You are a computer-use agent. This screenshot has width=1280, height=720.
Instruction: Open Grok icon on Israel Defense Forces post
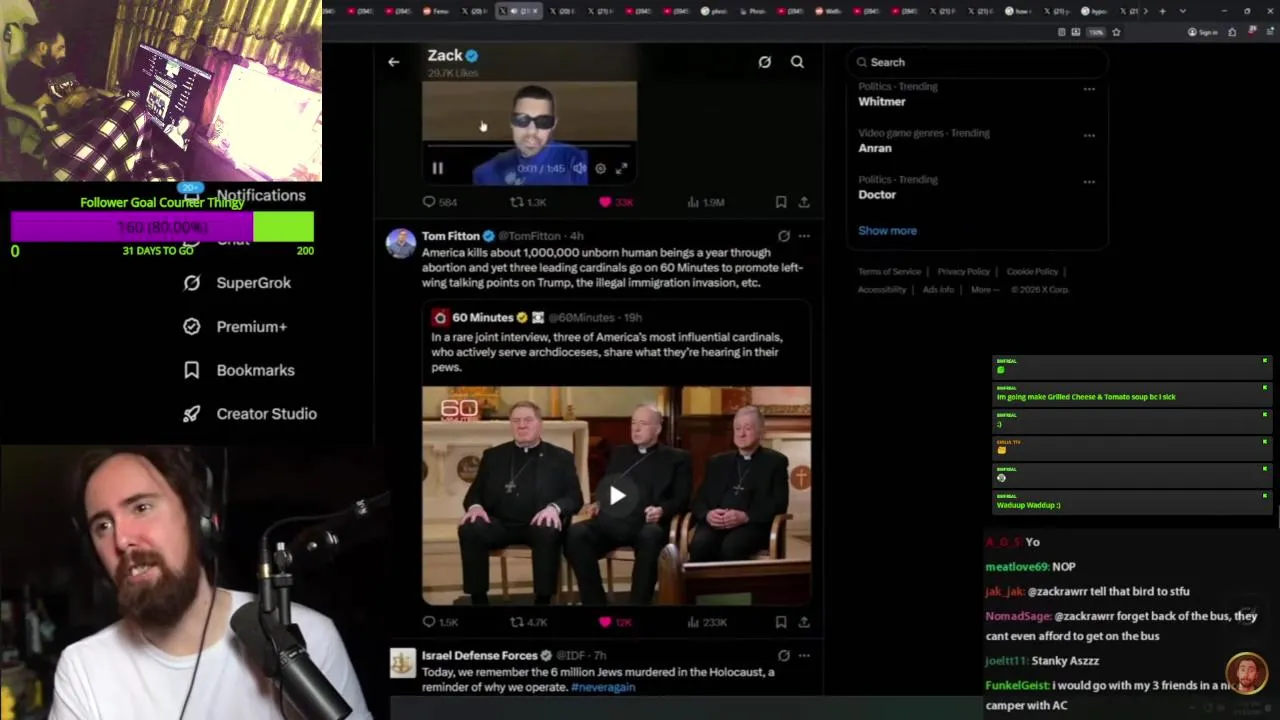(784, 656)
